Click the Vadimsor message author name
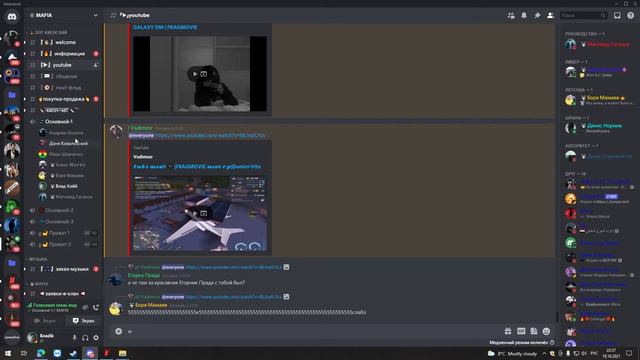Screen dimensions: 640x360 [x=140, y=128]
